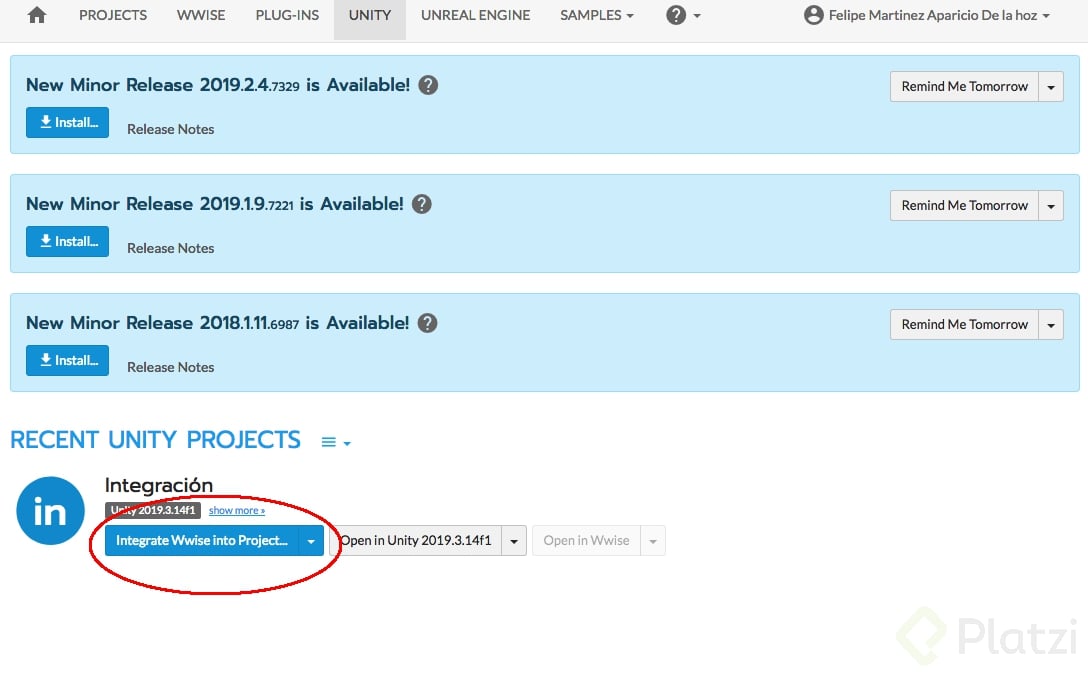The height and width of the screenshot is (673, 1088).
Task: Click help icon beside 2019.2.4.7329 release
Action: coord(428,85)
